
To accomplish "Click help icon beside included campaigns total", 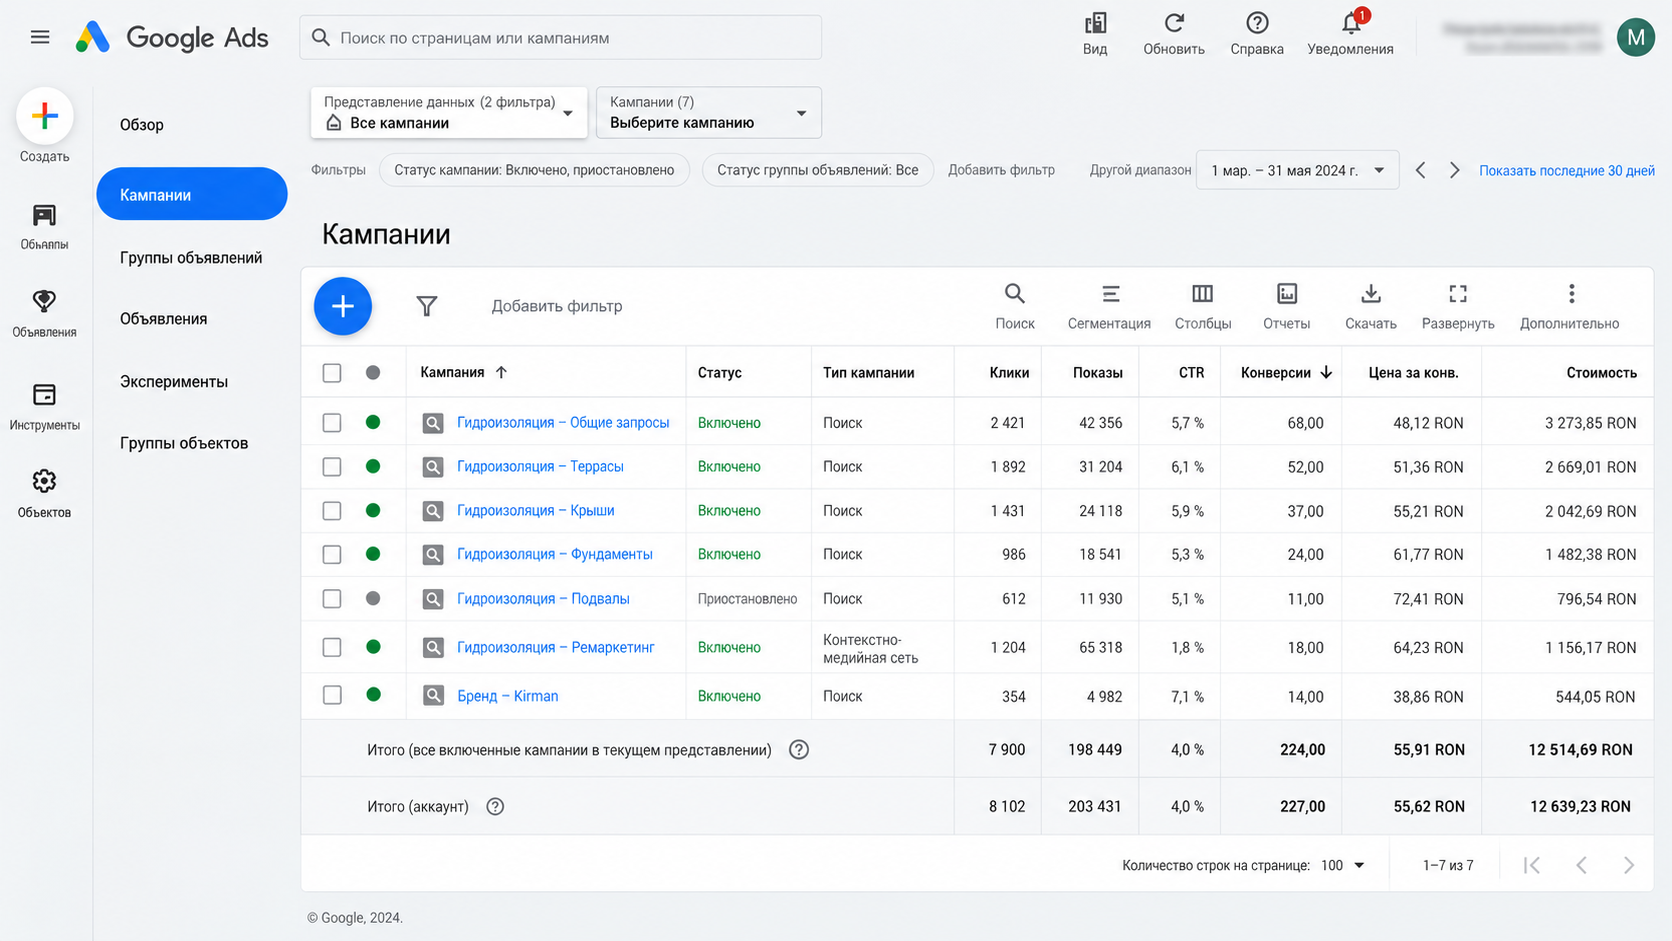I will (799, 750).
